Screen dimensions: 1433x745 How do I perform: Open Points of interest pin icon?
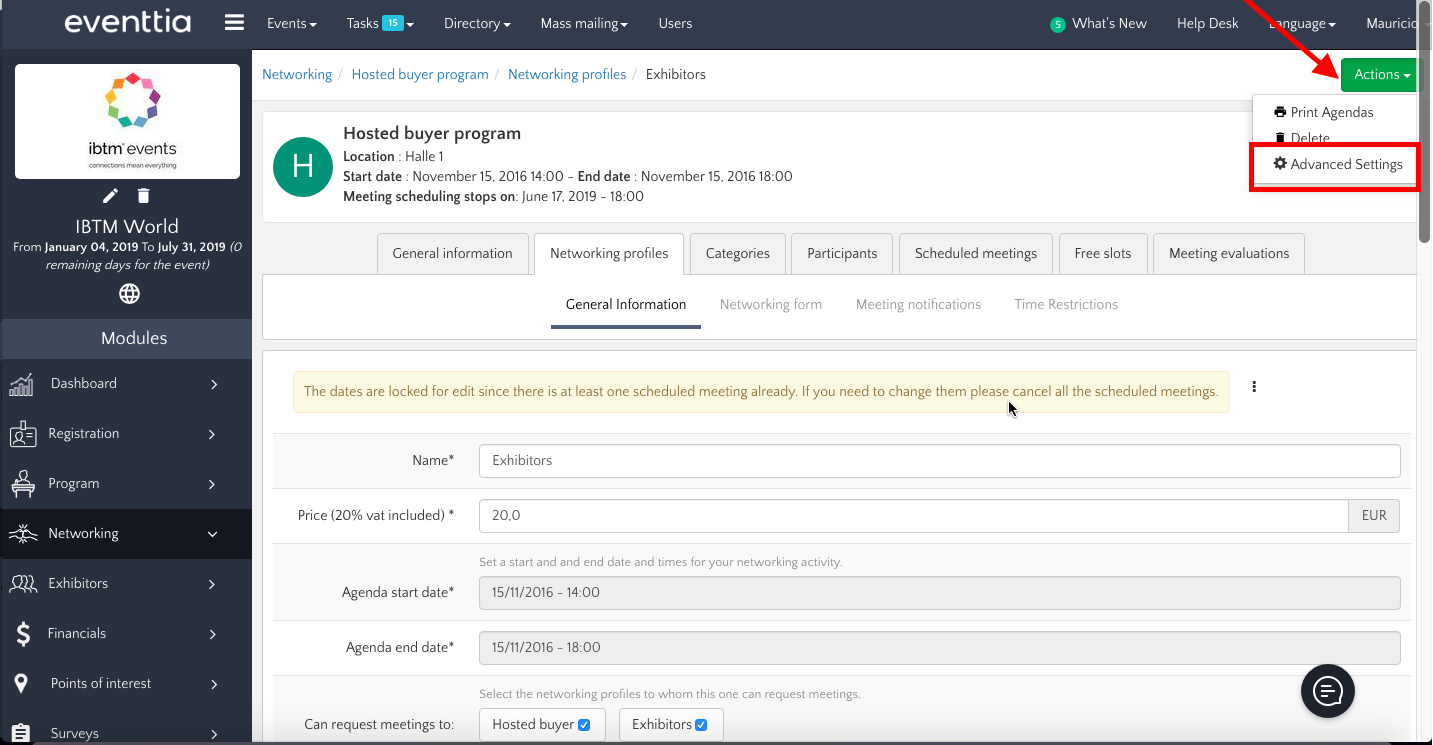tap(20, 683)
